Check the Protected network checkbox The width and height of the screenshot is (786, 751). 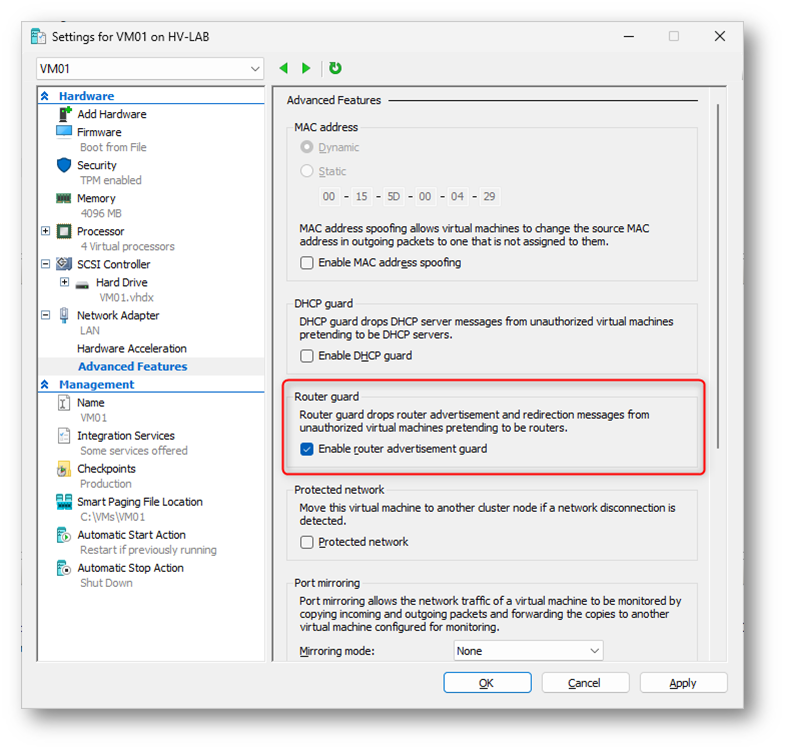307,542
